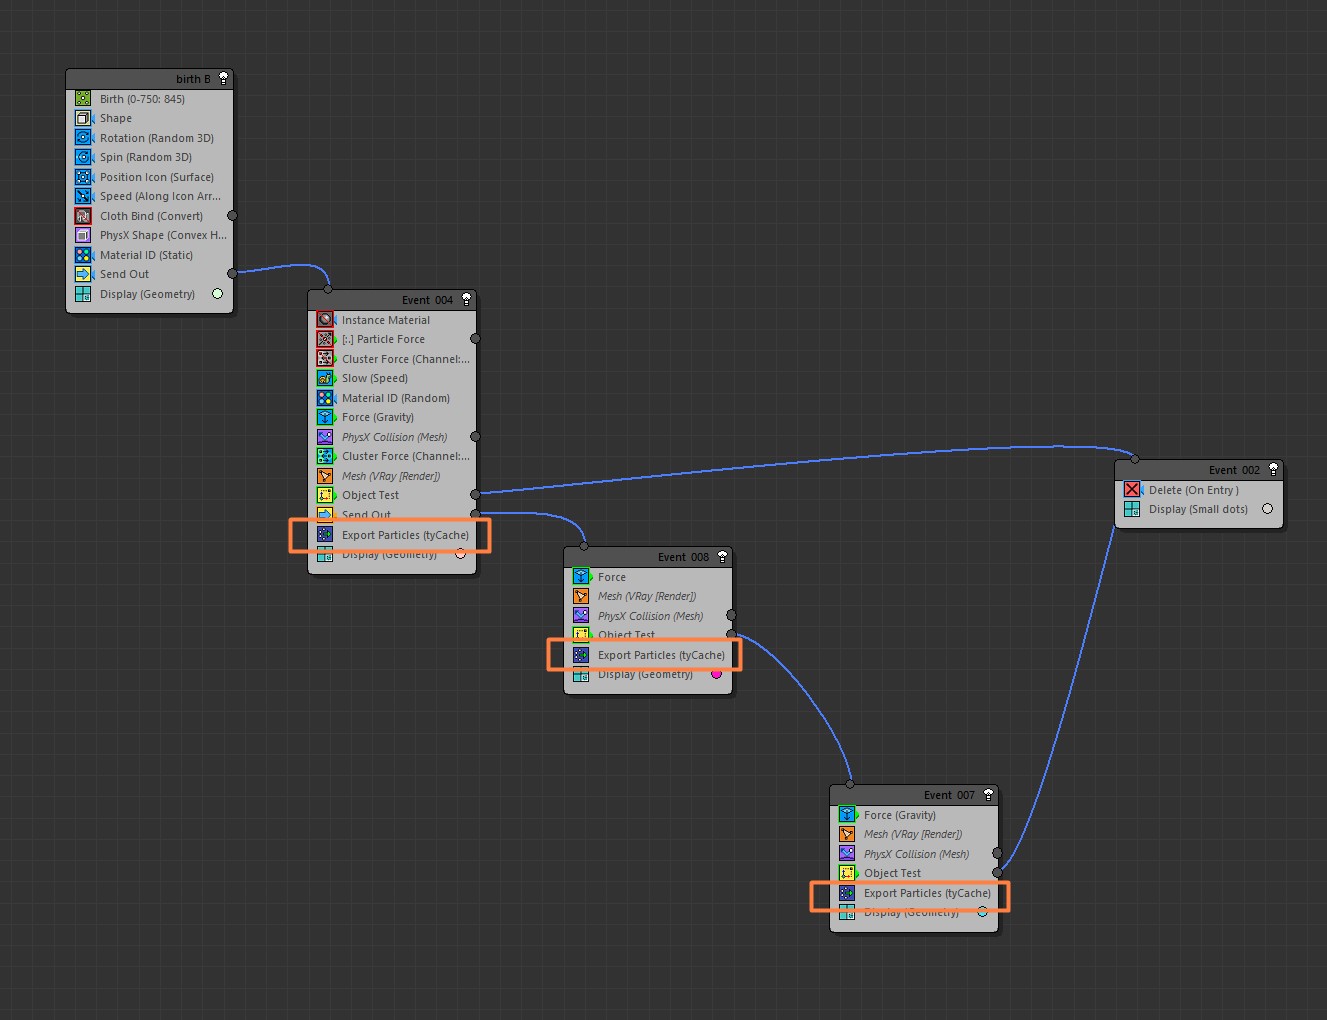1327x1020 pixels.
Task: Click the green display color dot in birth B
Action: point(217,294)
